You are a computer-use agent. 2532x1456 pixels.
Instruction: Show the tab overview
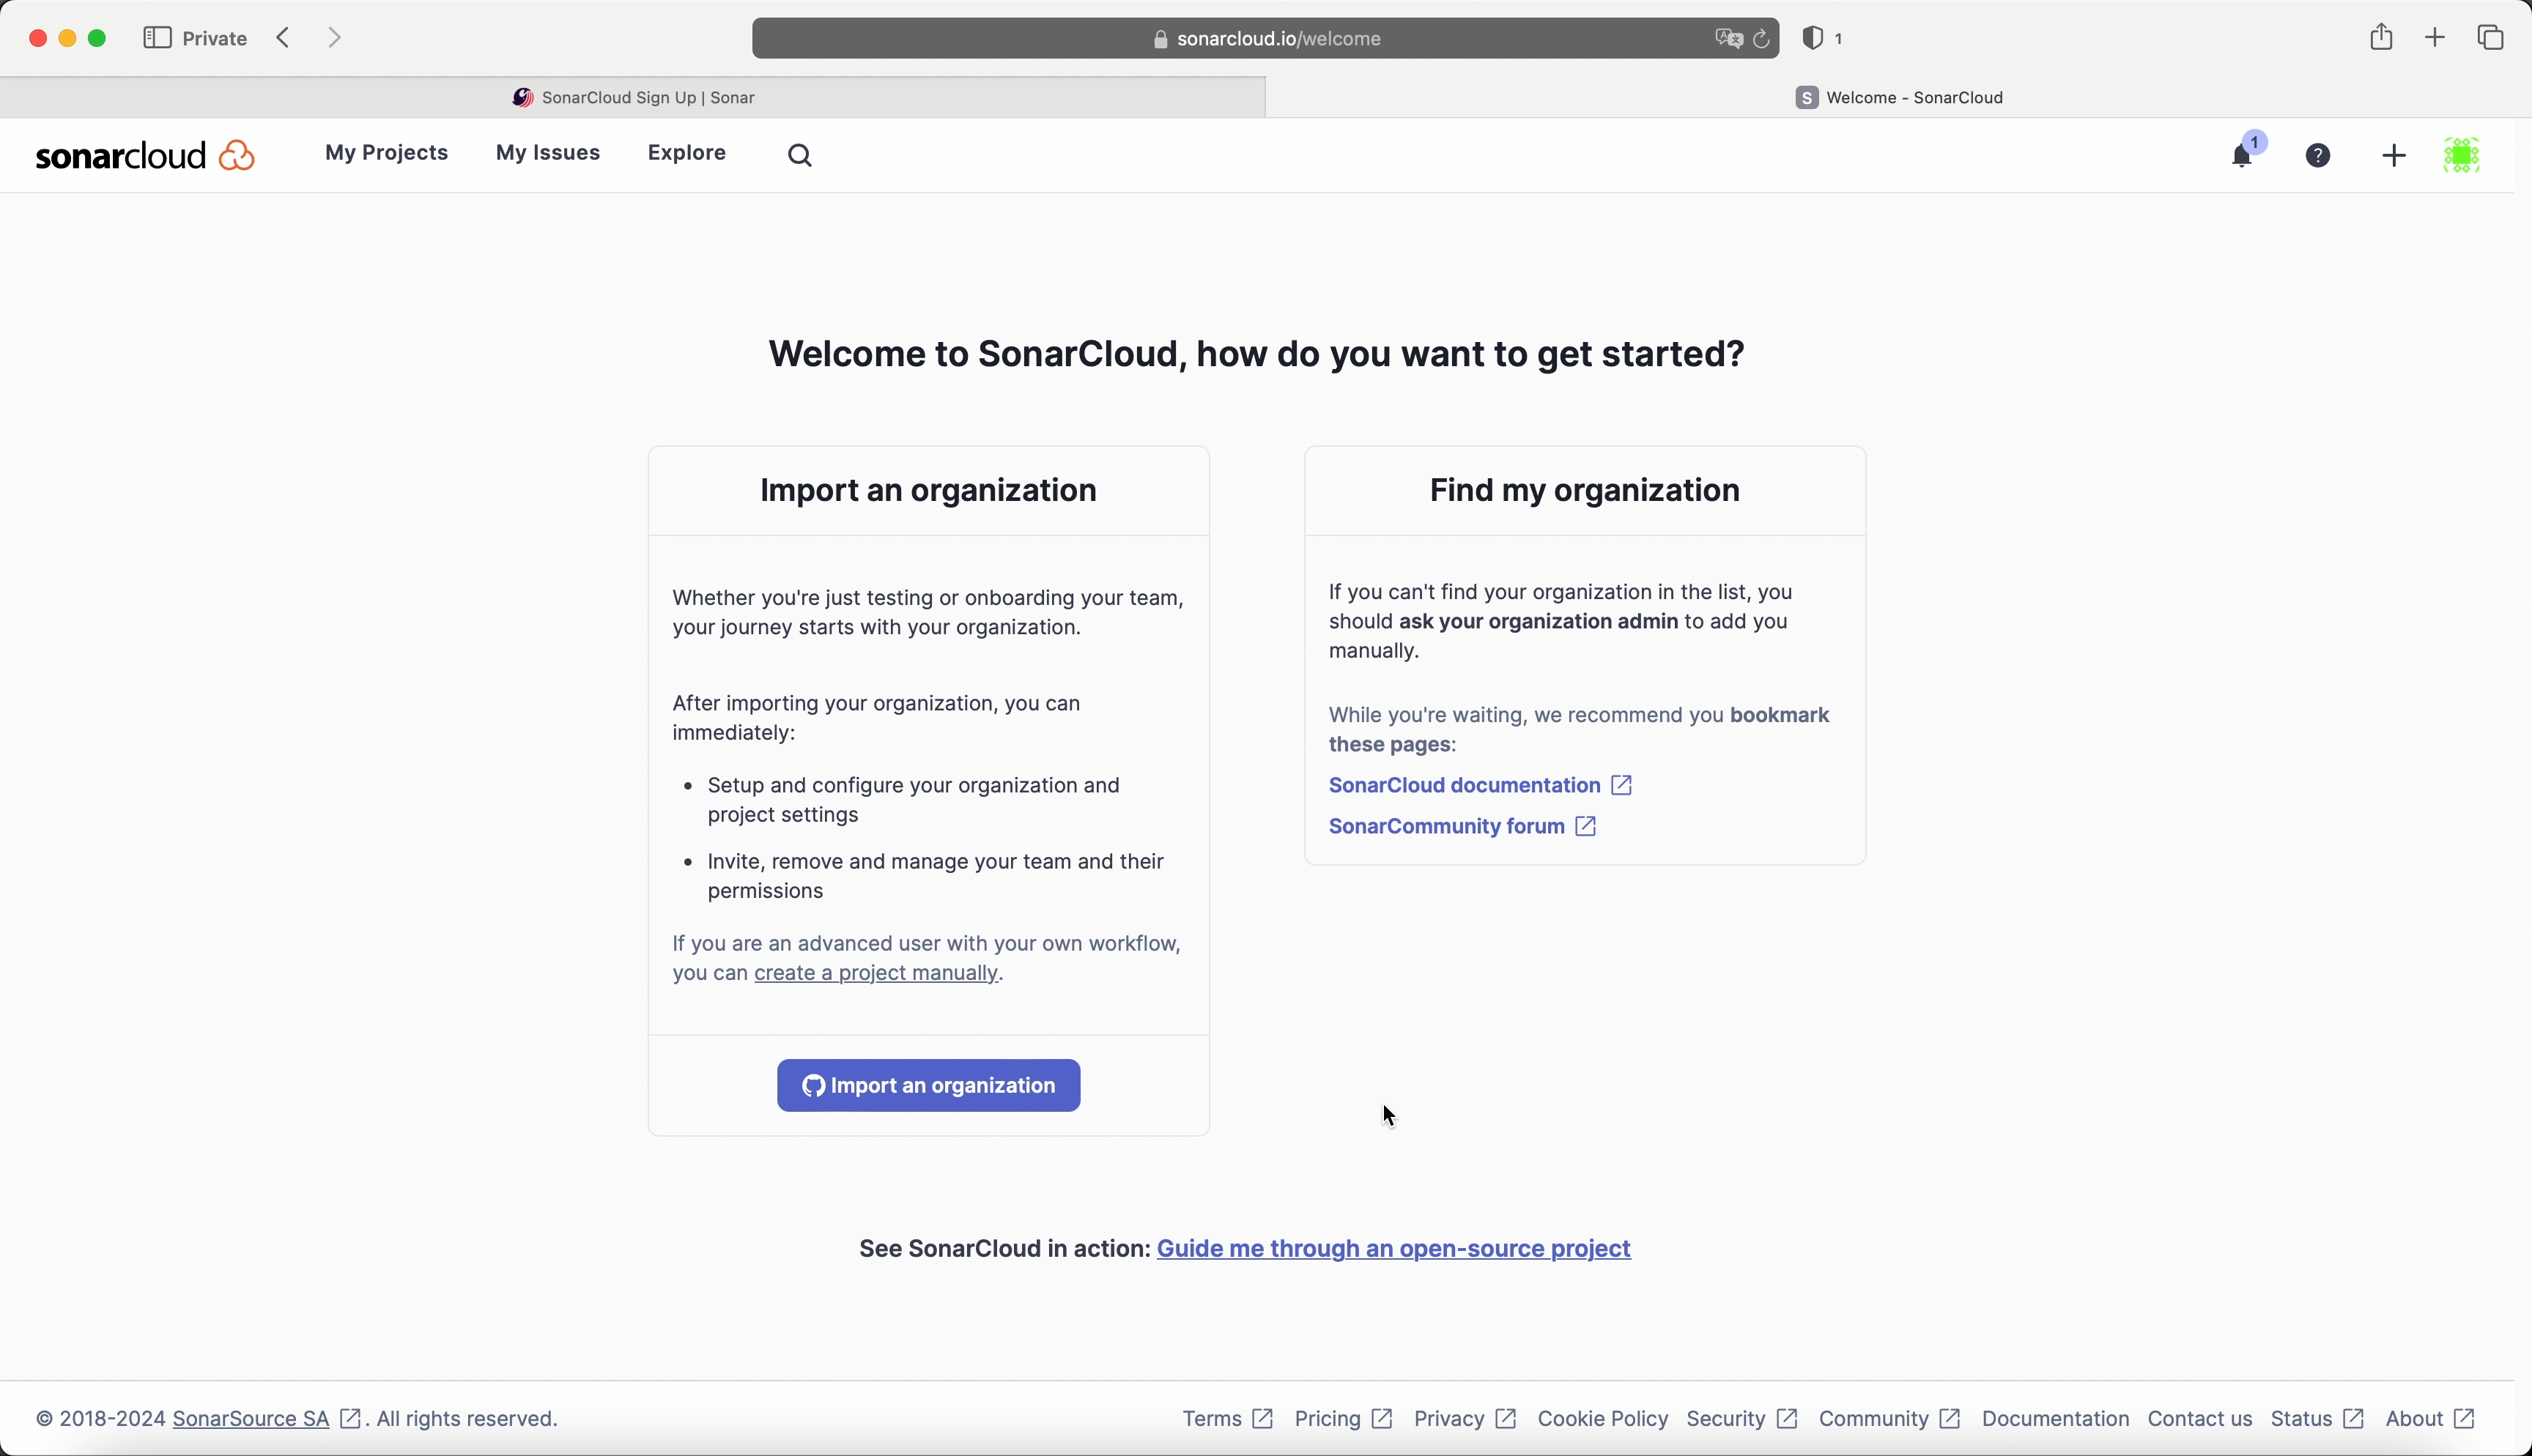(2490, 38)
